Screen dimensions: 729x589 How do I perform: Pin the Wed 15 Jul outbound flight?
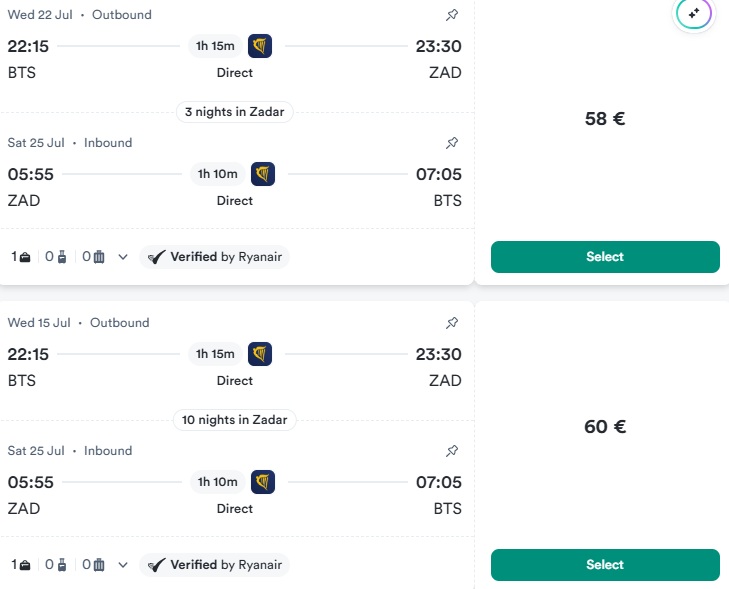tap(452, 323)
